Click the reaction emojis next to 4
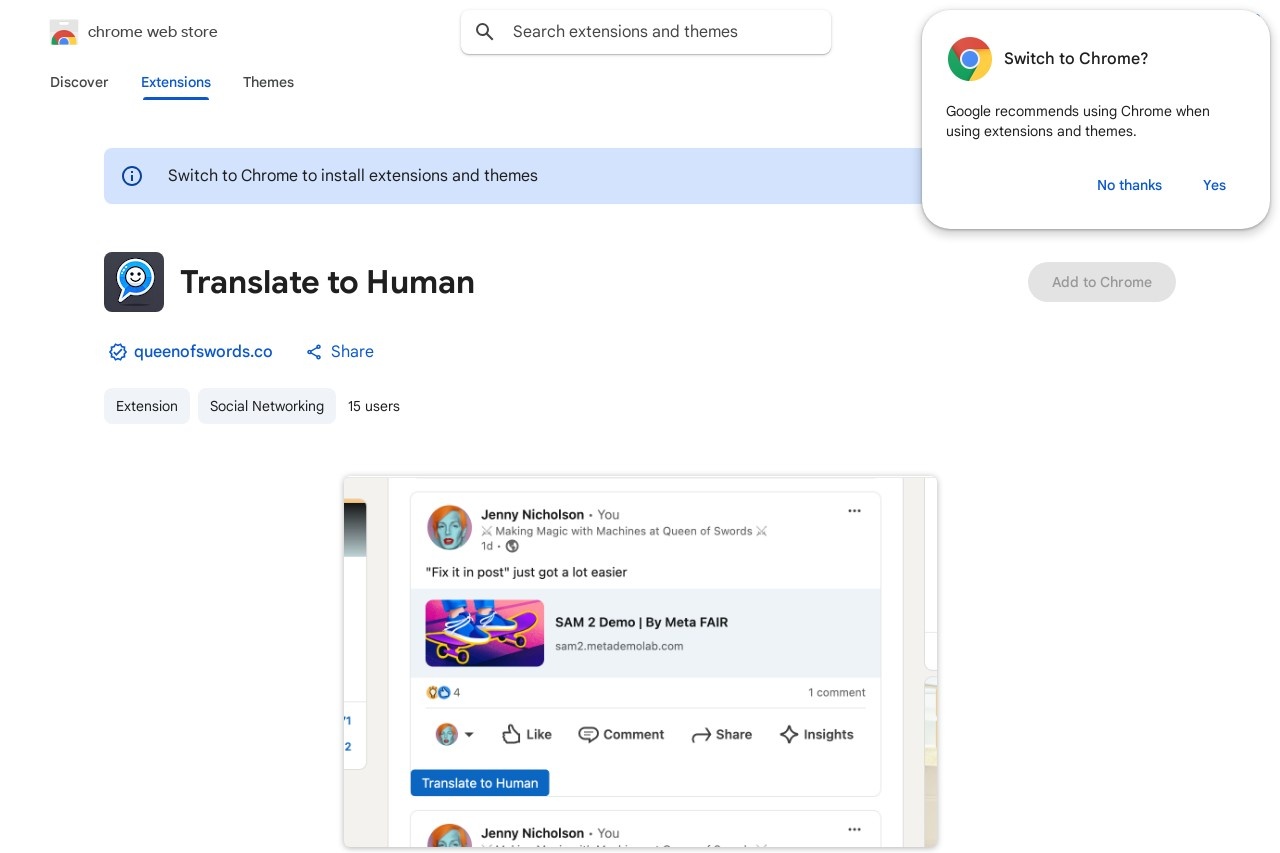 (439, 692)
